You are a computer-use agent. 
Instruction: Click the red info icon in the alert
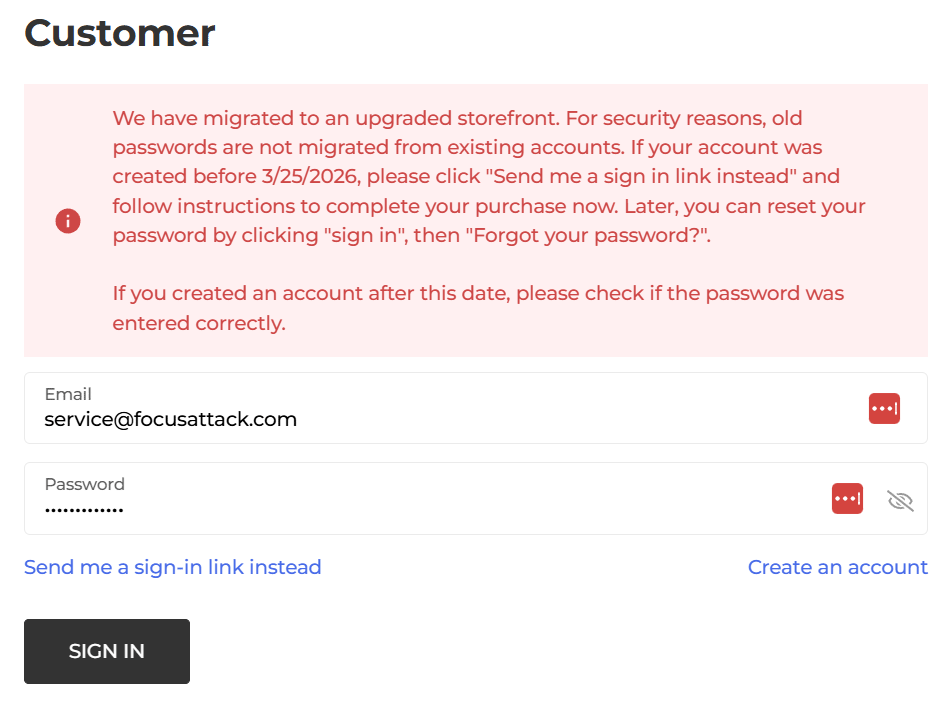point(68,221)
